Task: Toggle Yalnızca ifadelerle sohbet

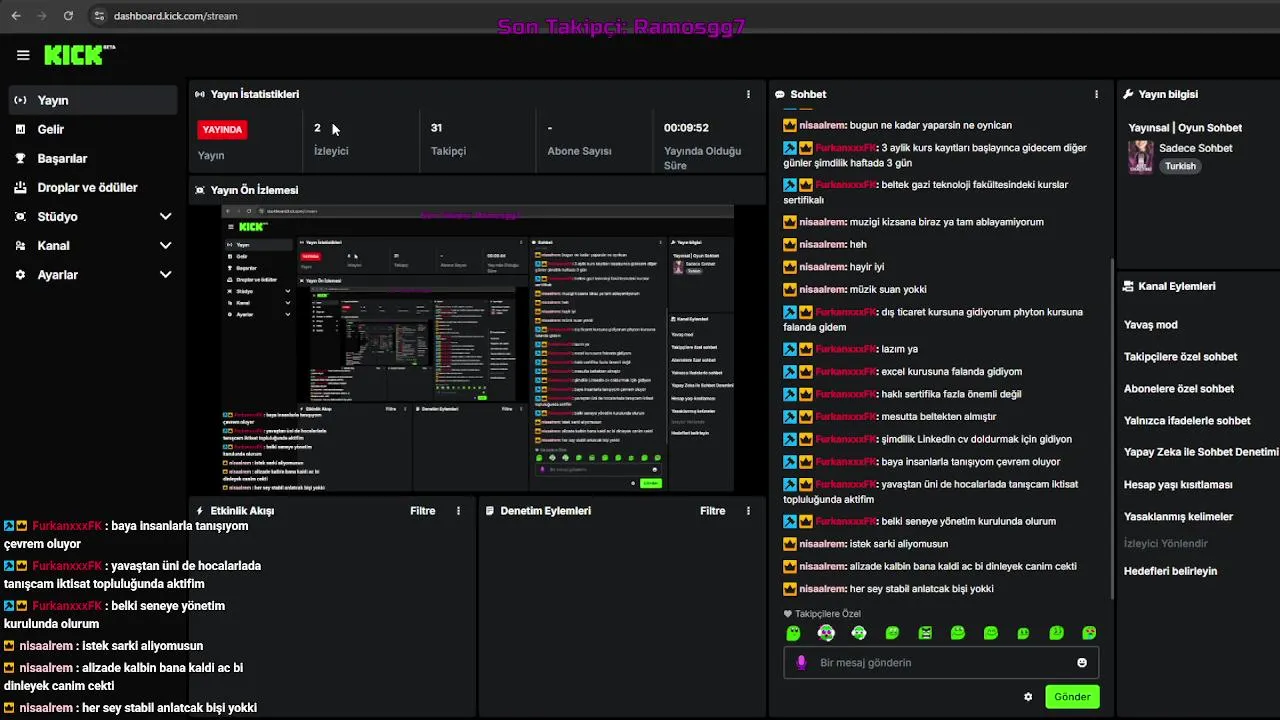Action: (x=1187, y=420)
